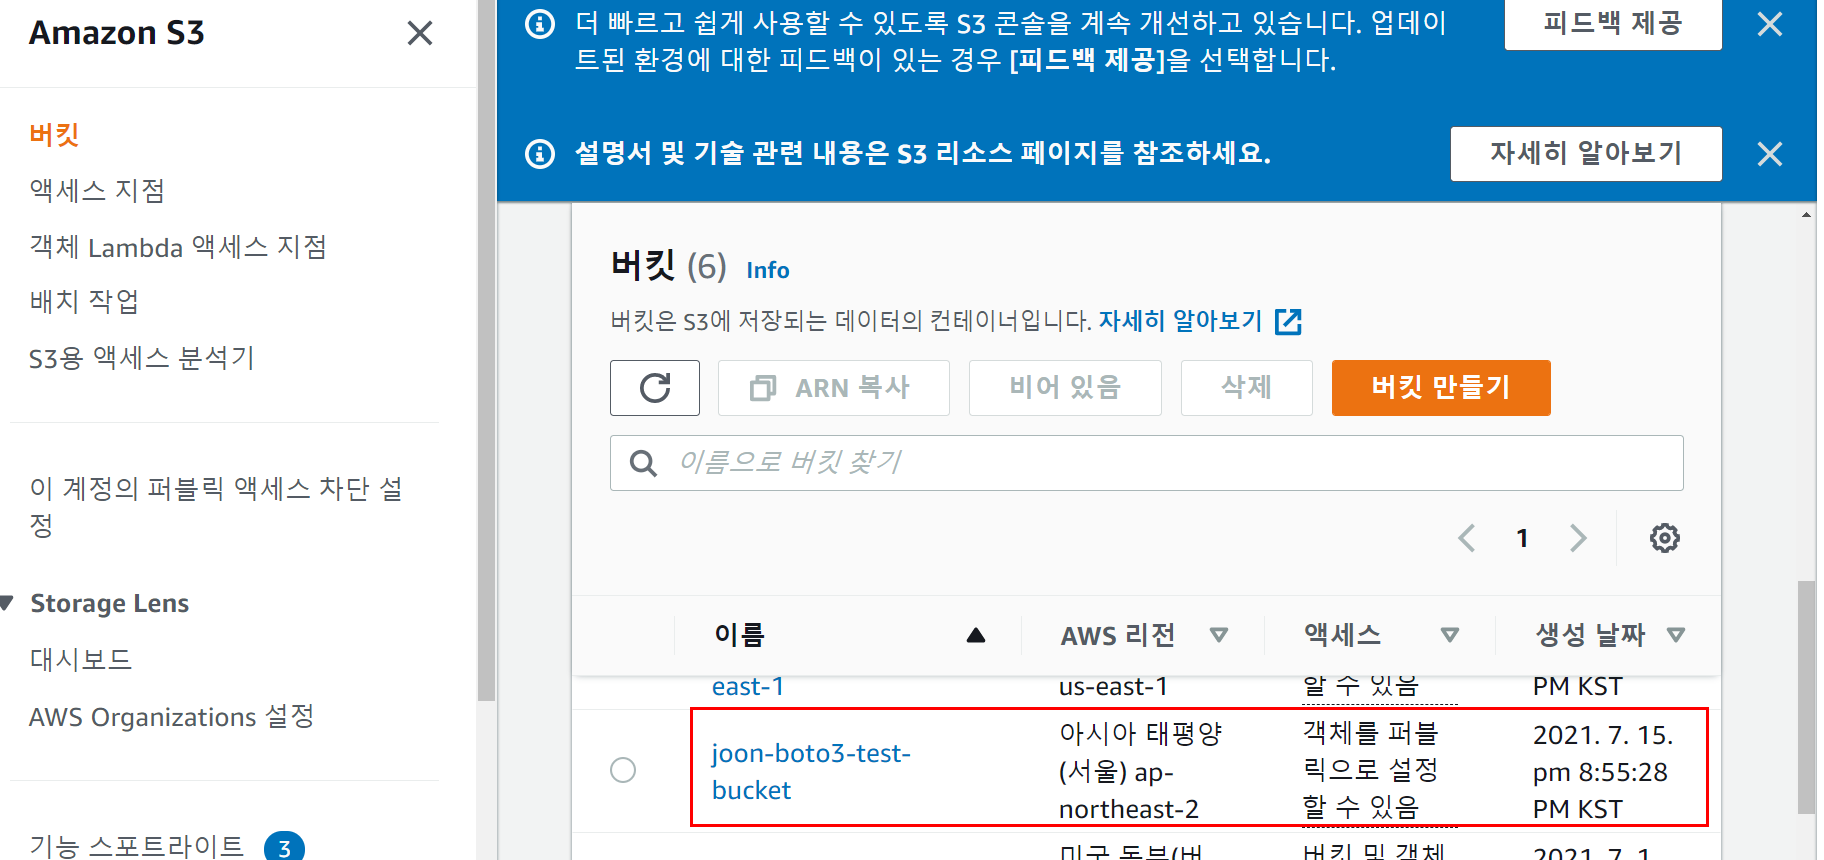The width and height of the screenshot is (1824, 860).
Task: Open 버킷 in the sidebar
Action: tap(54, 135)
